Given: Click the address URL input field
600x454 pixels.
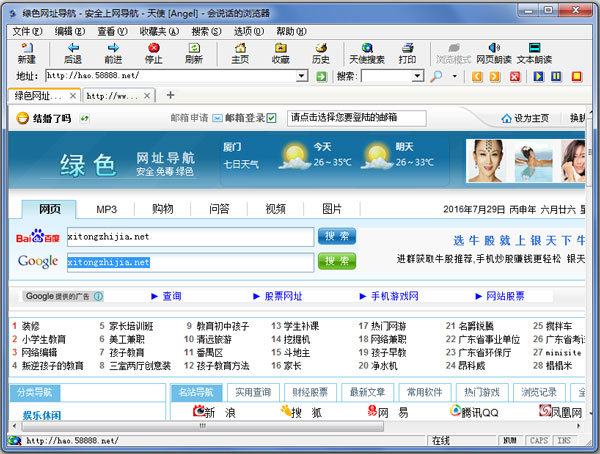Looking at the screenshot, I should click(171, 76).
